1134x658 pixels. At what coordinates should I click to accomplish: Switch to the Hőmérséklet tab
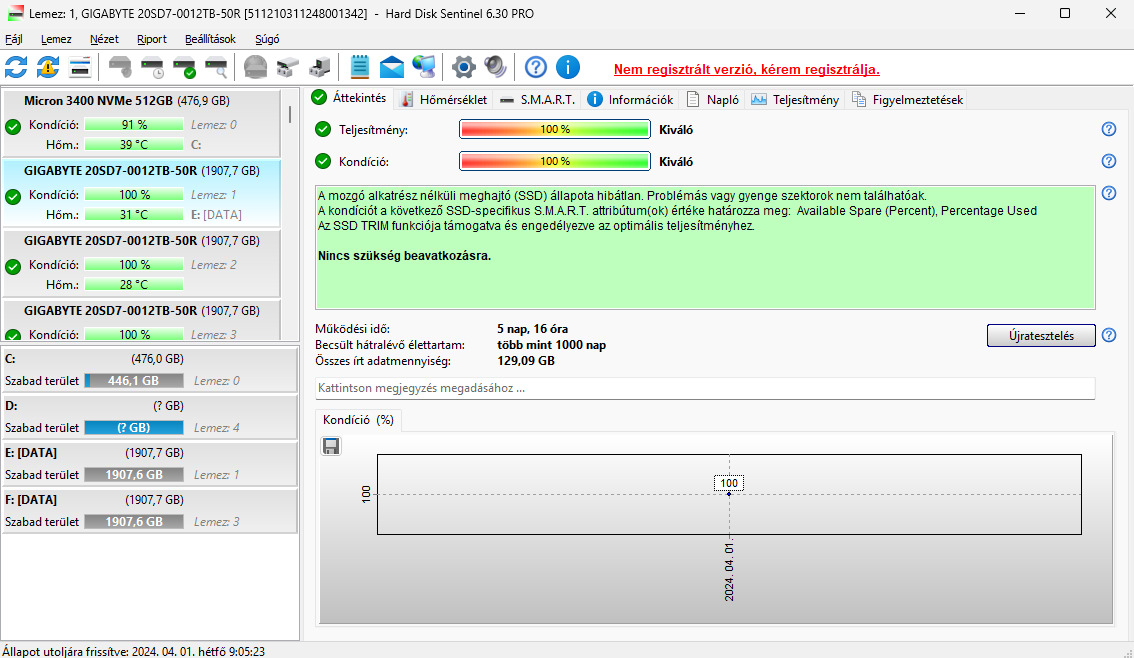click(444, 100)
